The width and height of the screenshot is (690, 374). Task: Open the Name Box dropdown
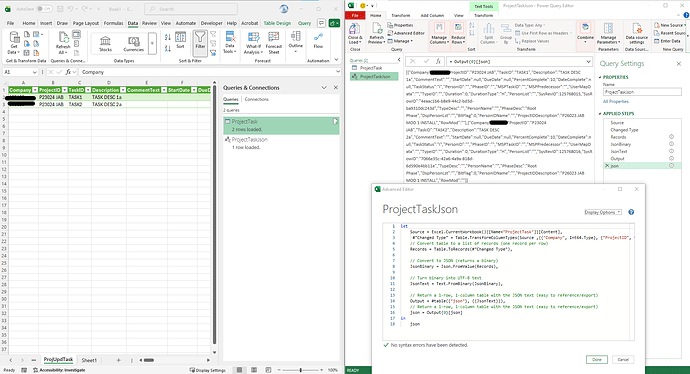34,72
